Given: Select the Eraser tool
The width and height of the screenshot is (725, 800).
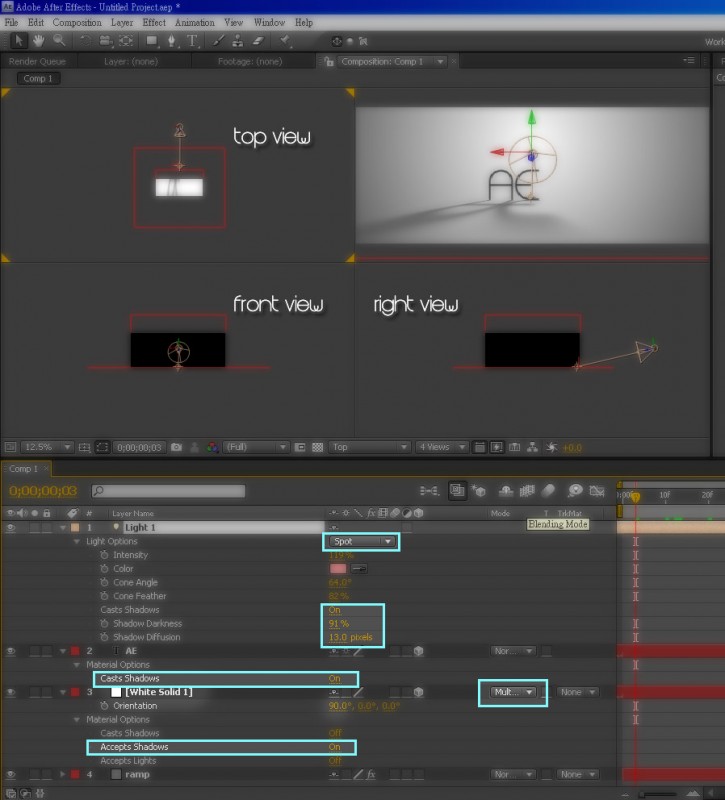Looking at the screenshot, I should [x=259, y=40].
